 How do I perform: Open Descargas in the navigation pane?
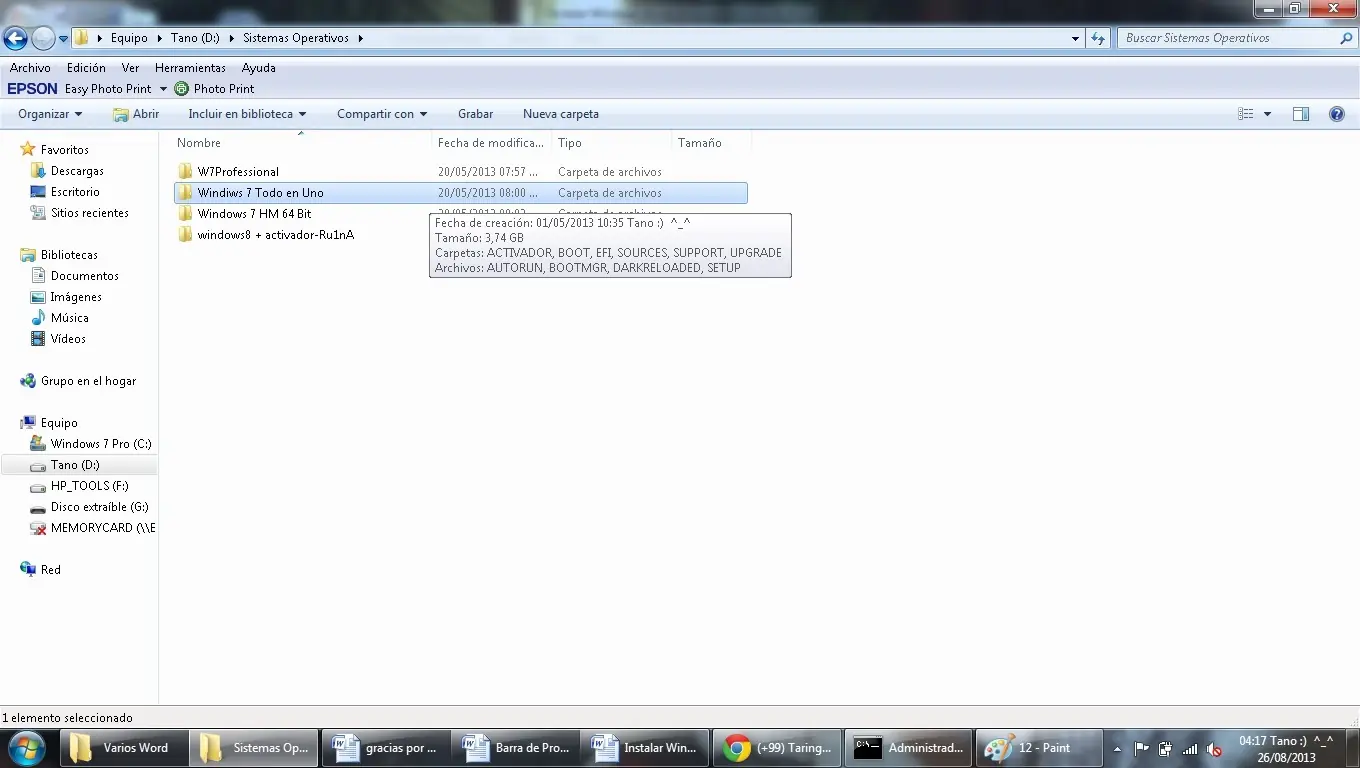click(x=77, y=171)
